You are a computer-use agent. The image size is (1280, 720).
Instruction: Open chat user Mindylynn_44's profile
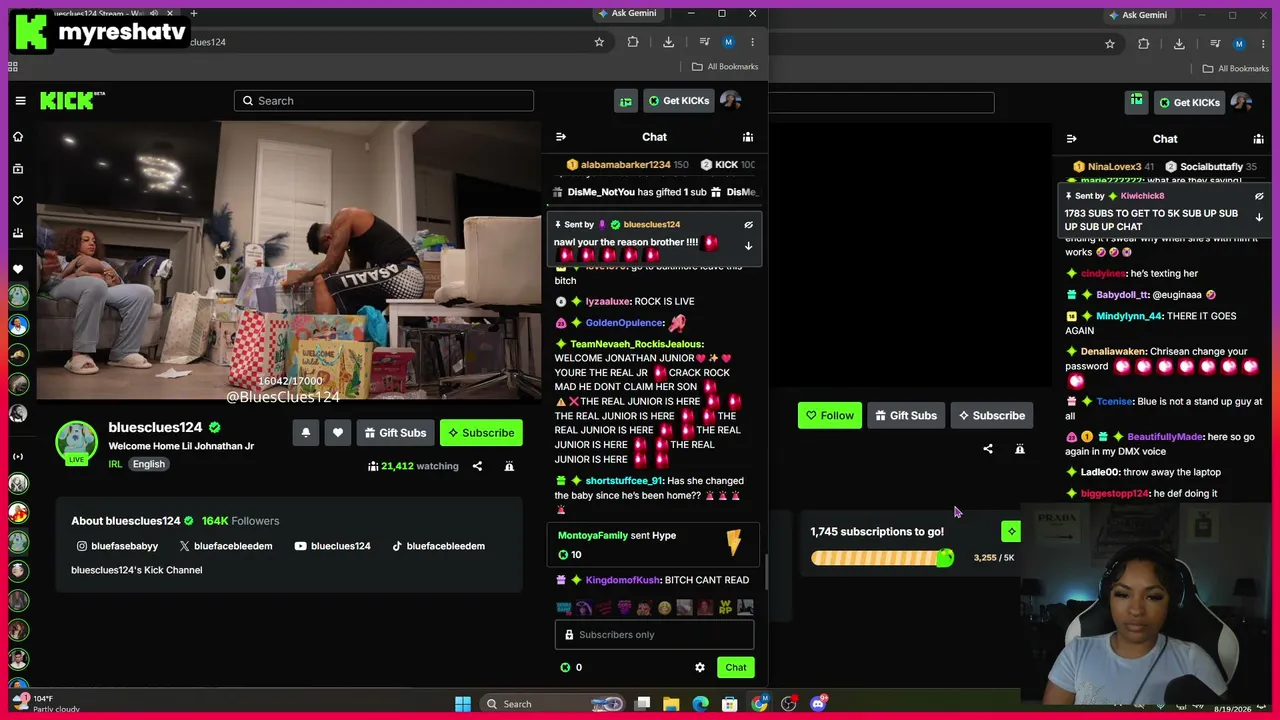(x=1129, y=316)
